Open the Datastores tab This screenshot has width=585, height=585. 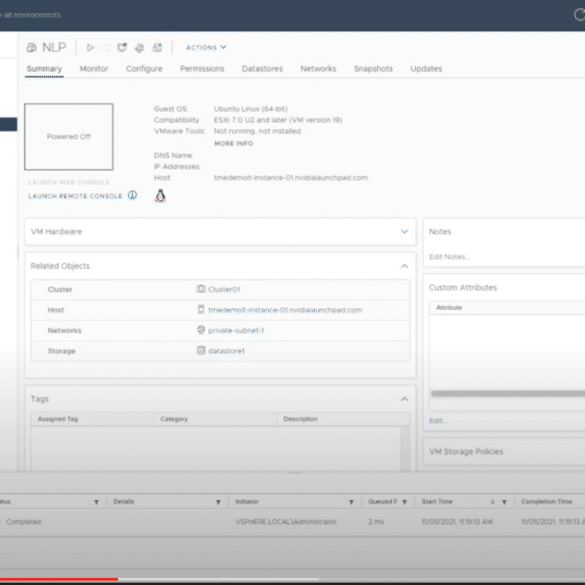click(x=262, y=69)
